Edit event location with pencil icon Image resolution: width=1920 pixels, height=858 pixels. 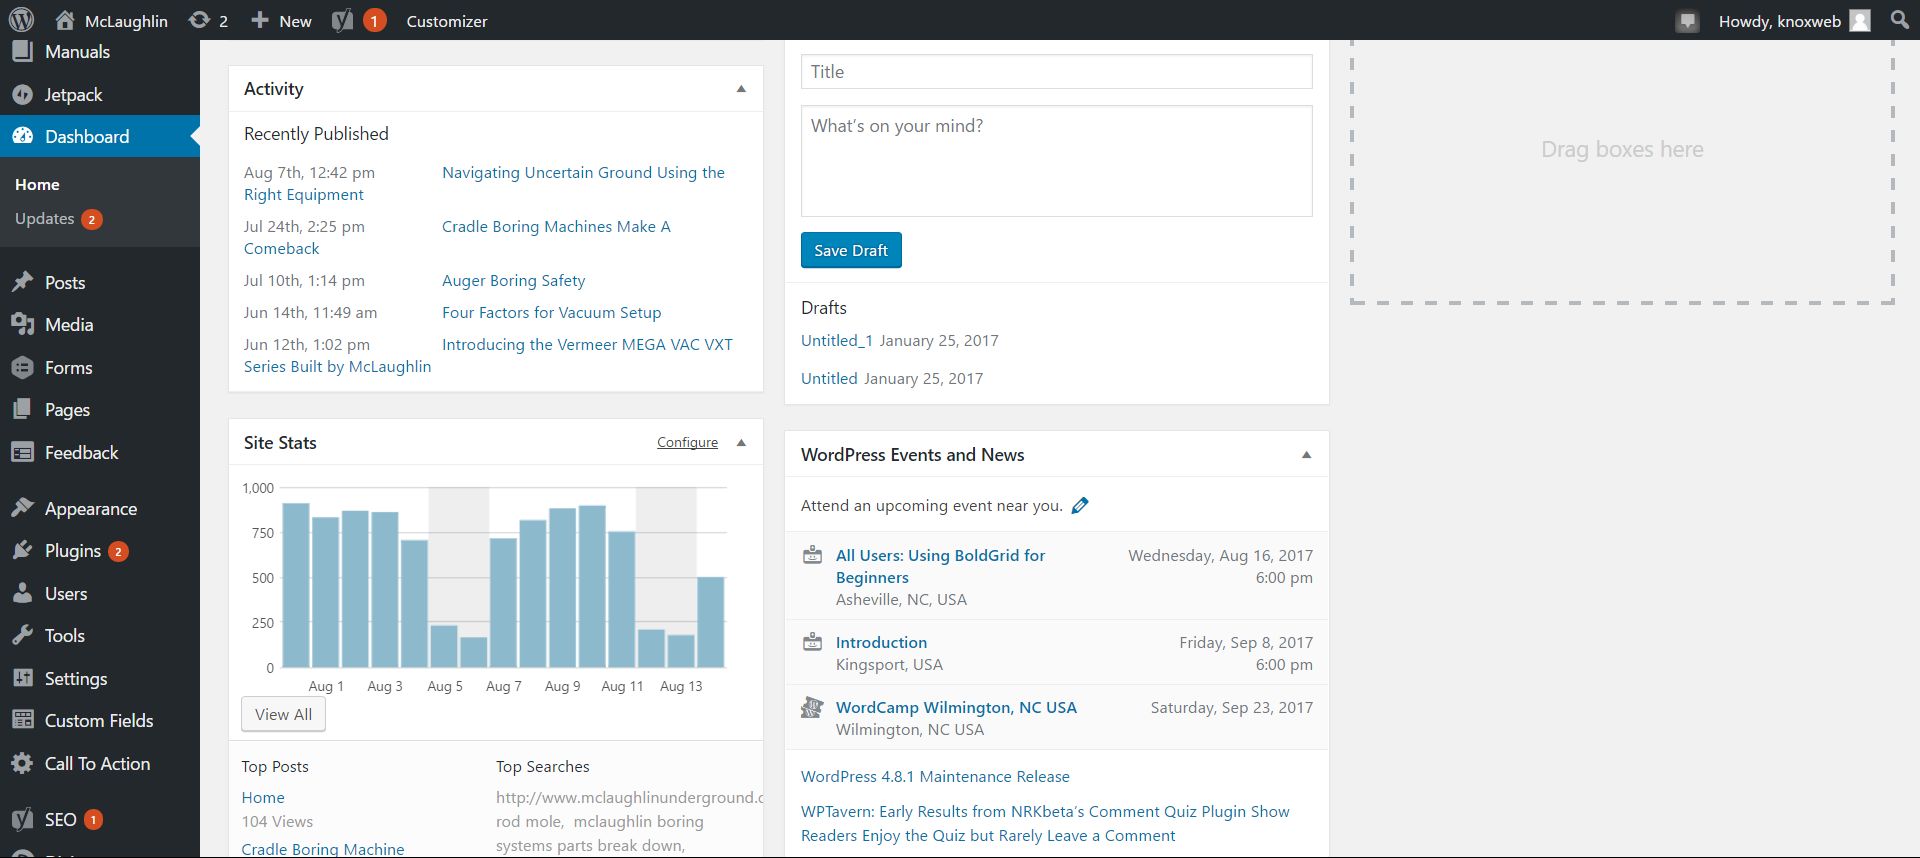point(1080,506)
